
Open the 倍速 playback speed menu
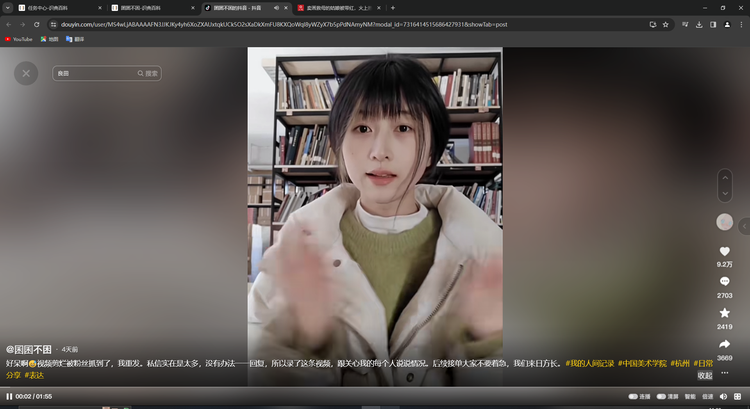707,397
